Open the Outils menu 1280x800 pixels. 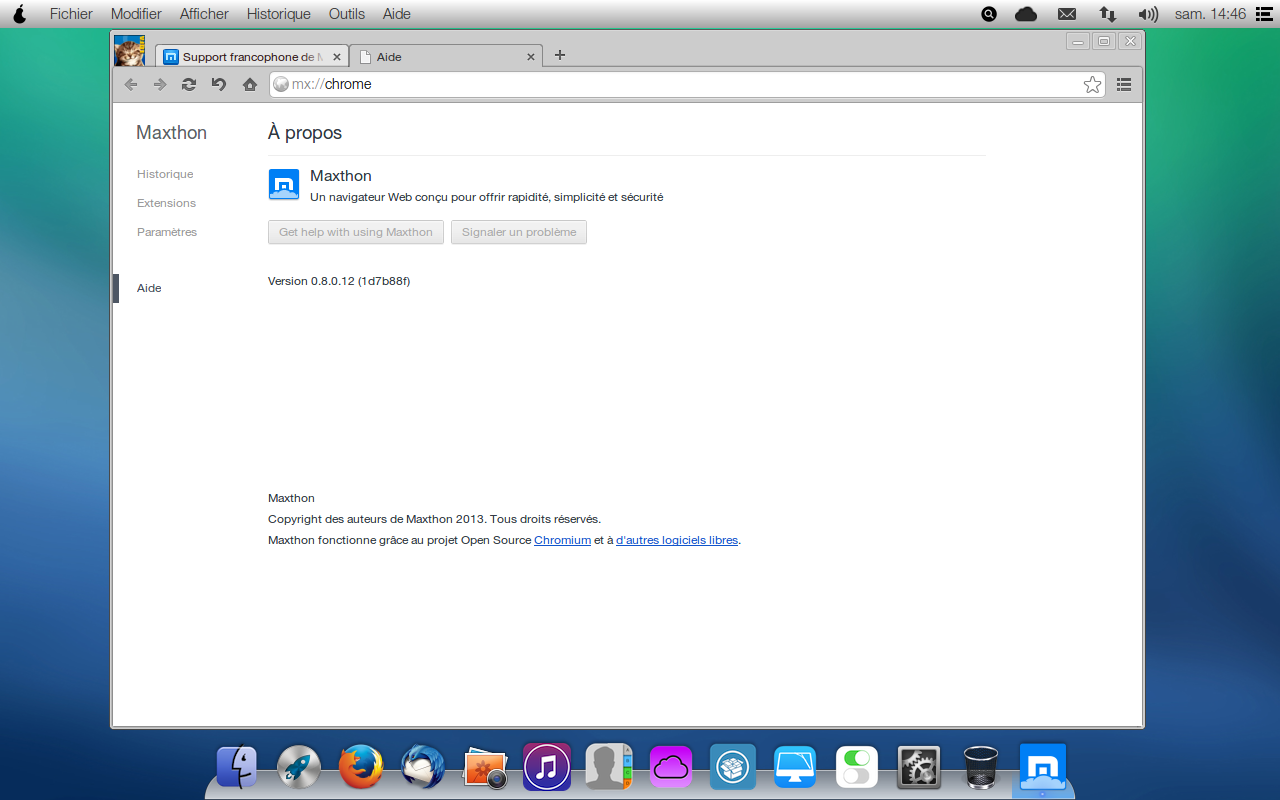click(x=347, y=14)
